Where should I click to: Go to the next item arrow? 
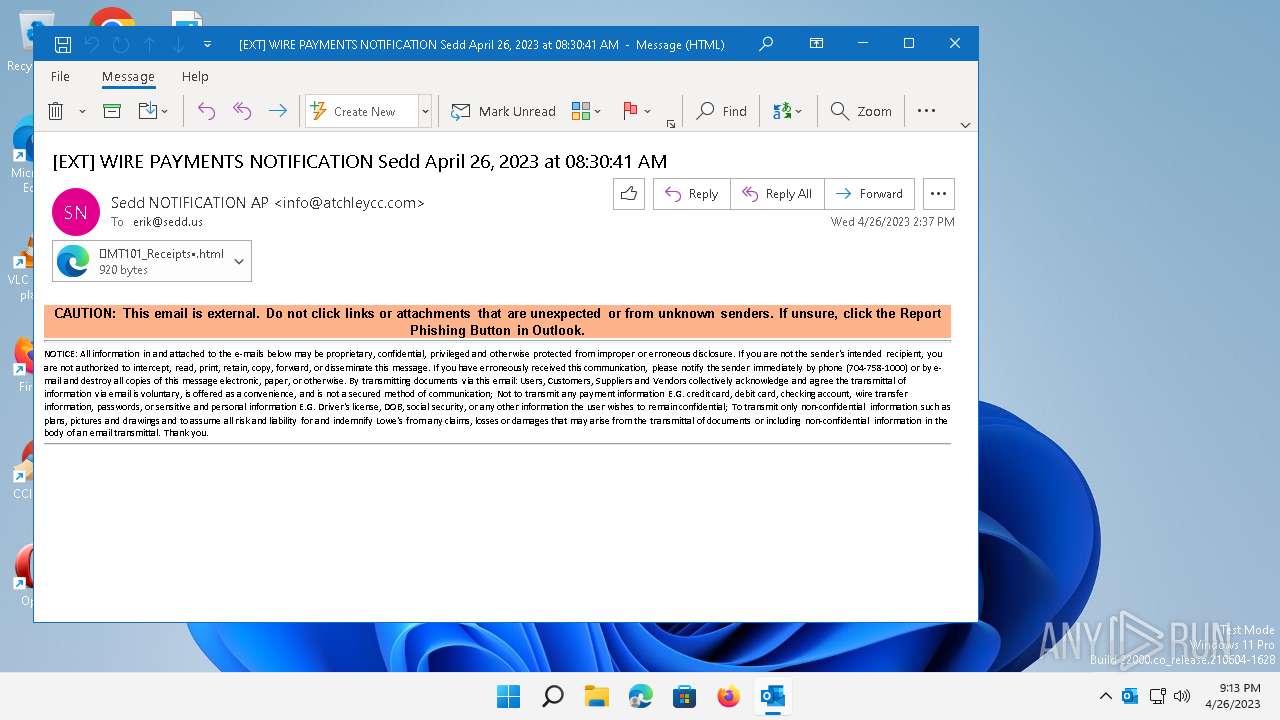coord(178,44)
